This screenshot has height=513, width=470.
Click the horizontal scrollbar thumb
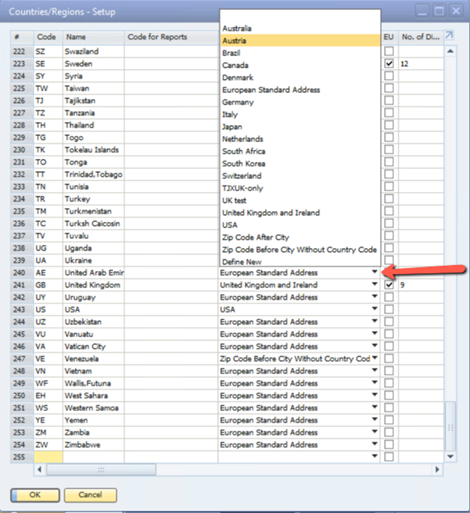pos(101,470)
